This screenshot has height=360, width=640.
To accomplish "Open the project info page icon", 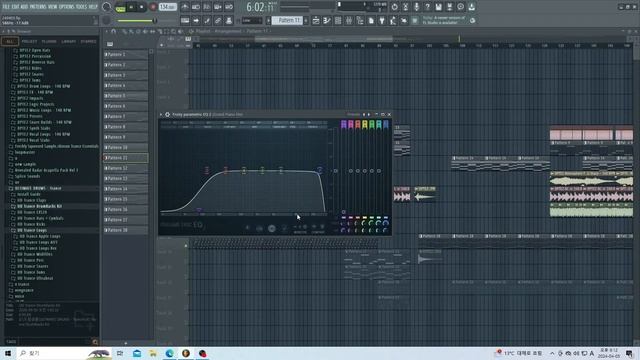I will 371,20.
